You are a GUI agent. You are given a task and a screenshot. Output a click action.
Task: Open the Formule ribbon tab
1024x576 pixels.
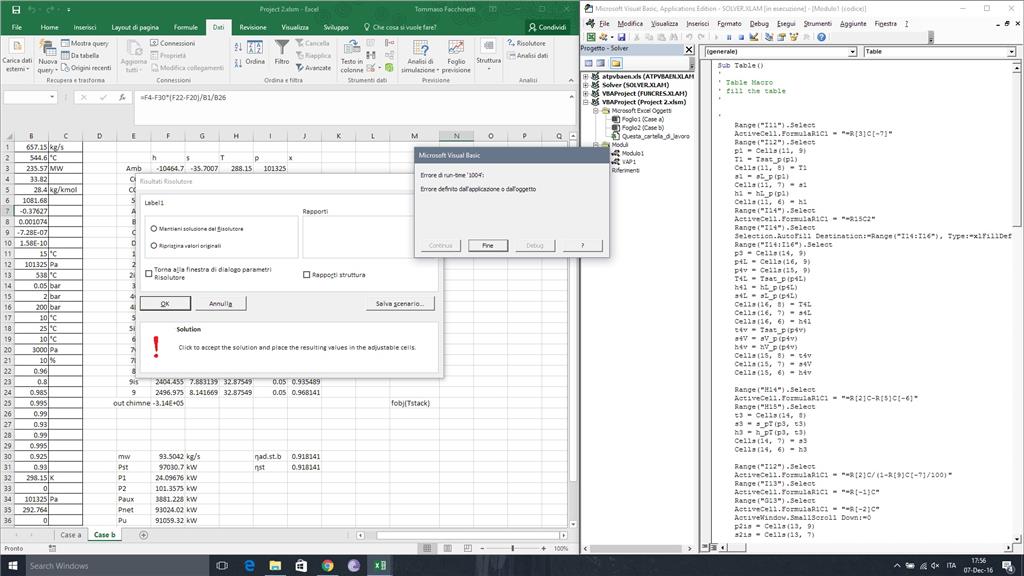[185, 27]
